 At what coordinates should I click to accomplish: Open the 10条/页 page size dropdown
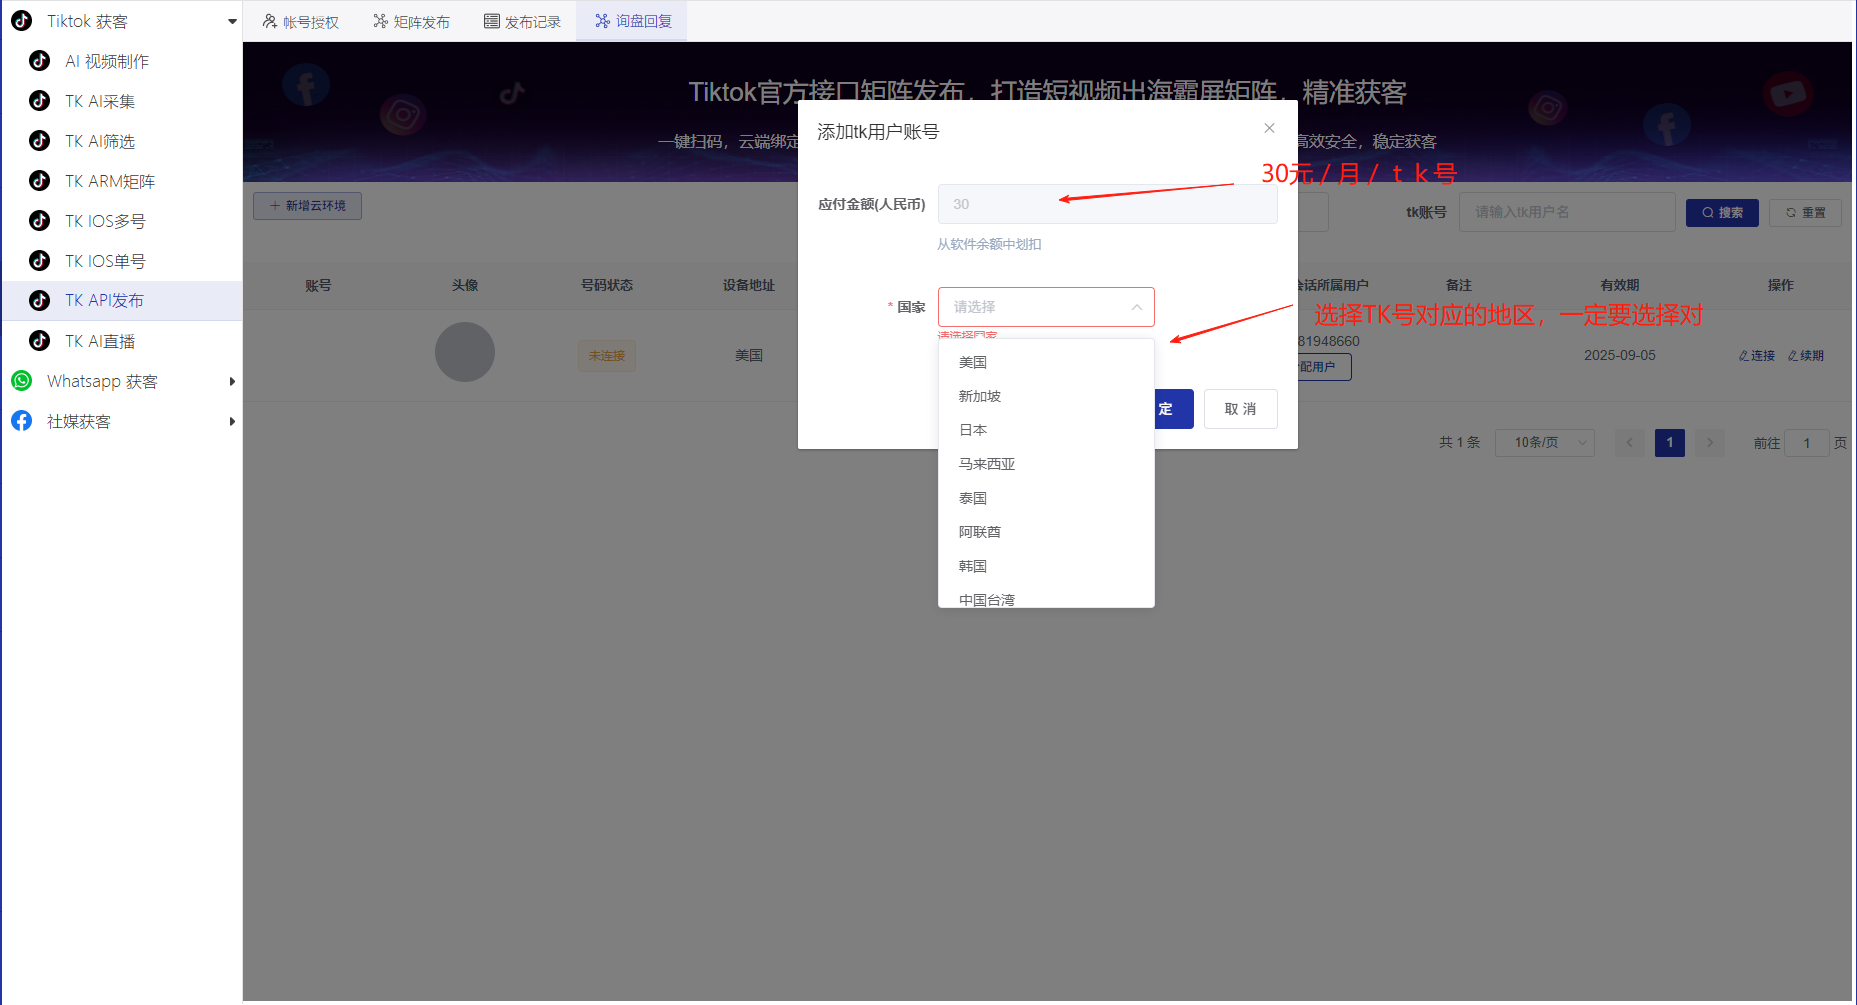[1544, 442]
